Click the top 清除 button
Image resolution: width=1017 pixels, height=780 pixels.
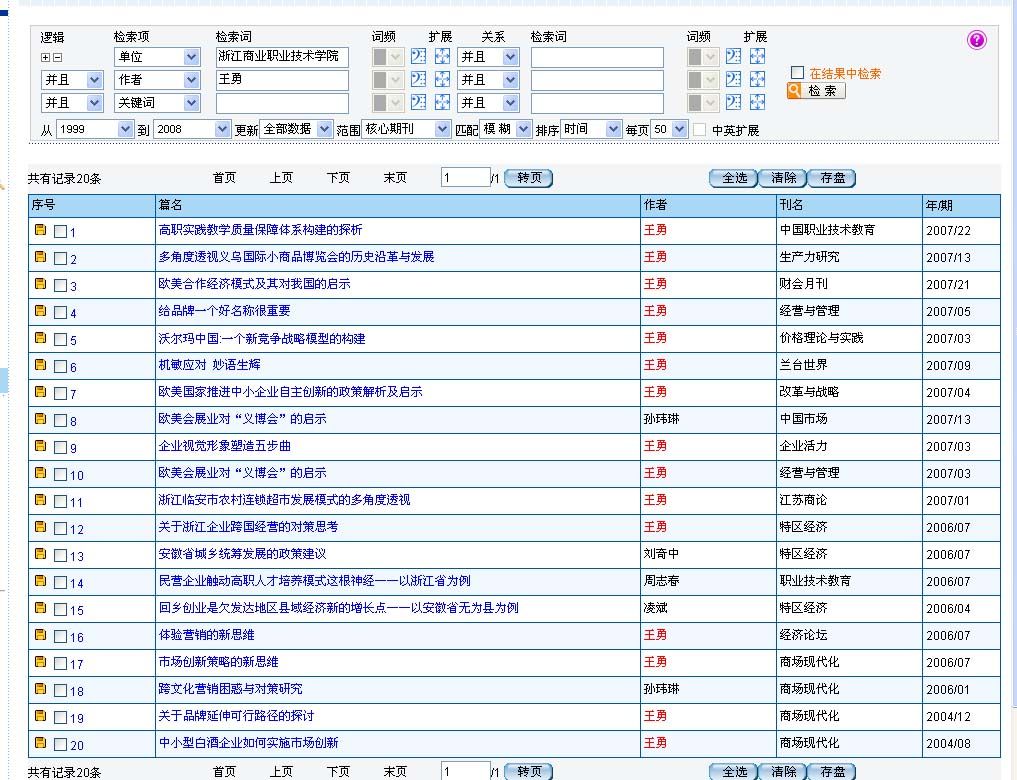[x=783, y=178]
